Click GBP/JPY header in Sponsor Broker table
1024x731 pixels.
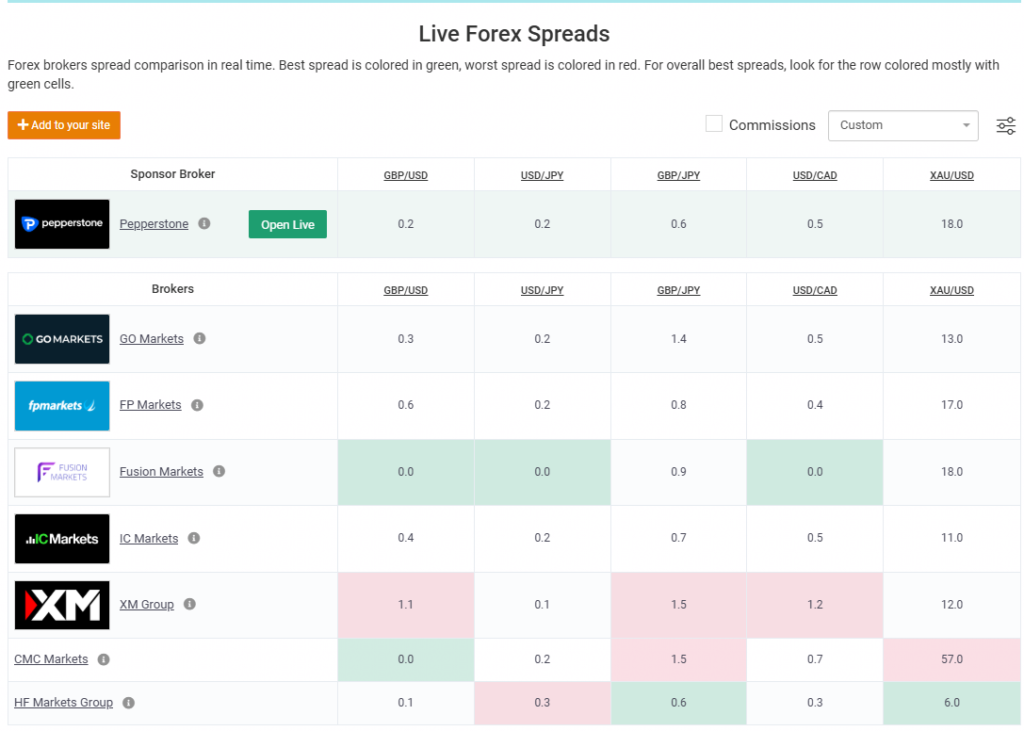pos(679,176)
